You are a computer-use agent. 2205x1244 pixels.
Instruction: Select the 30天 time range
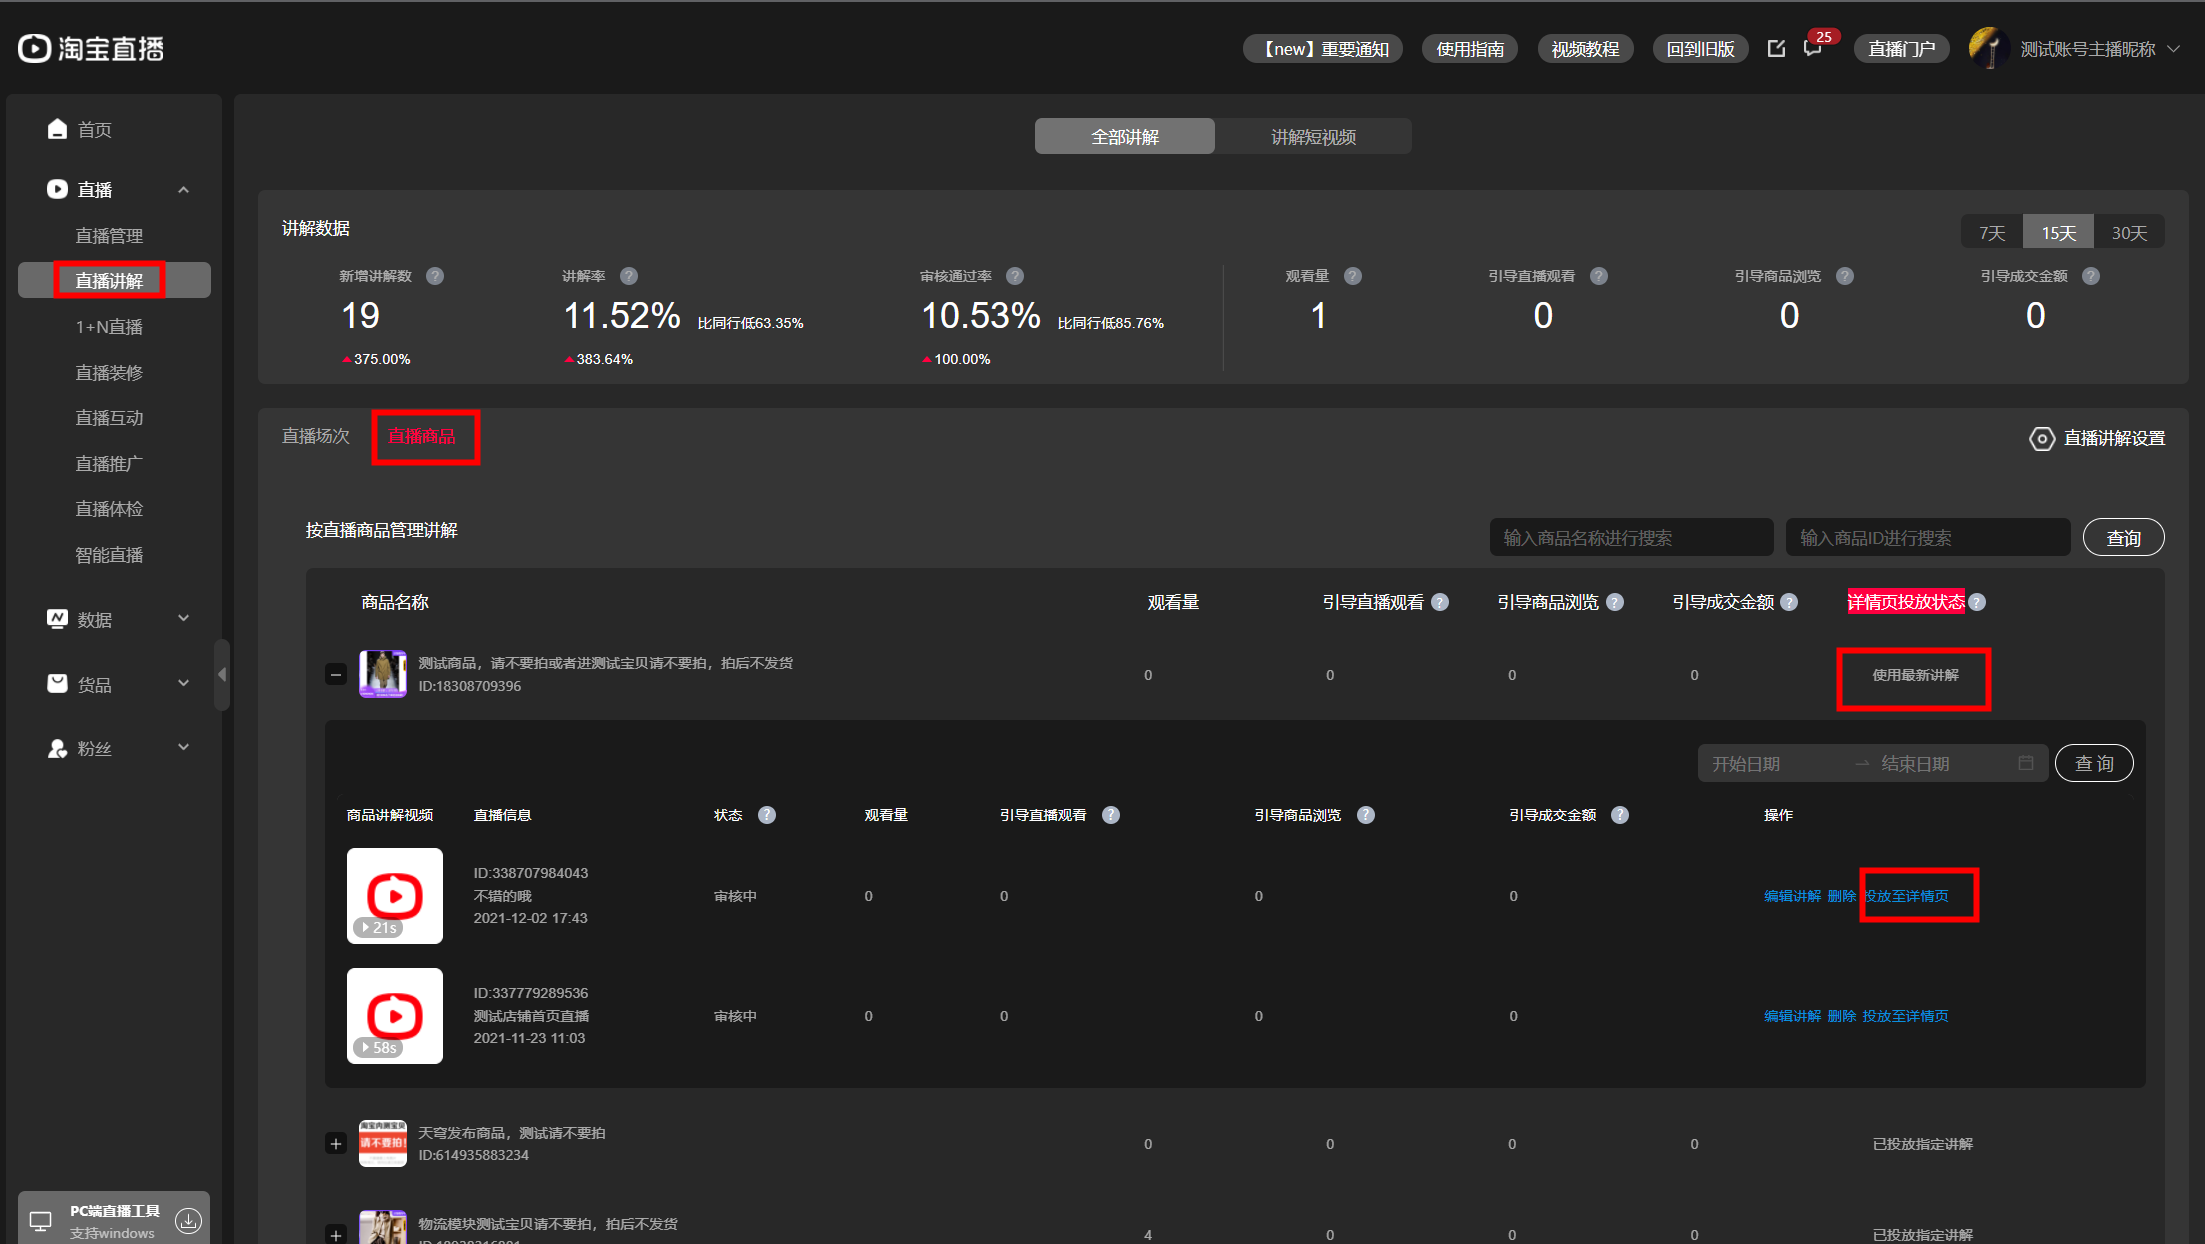(2129, 232)
